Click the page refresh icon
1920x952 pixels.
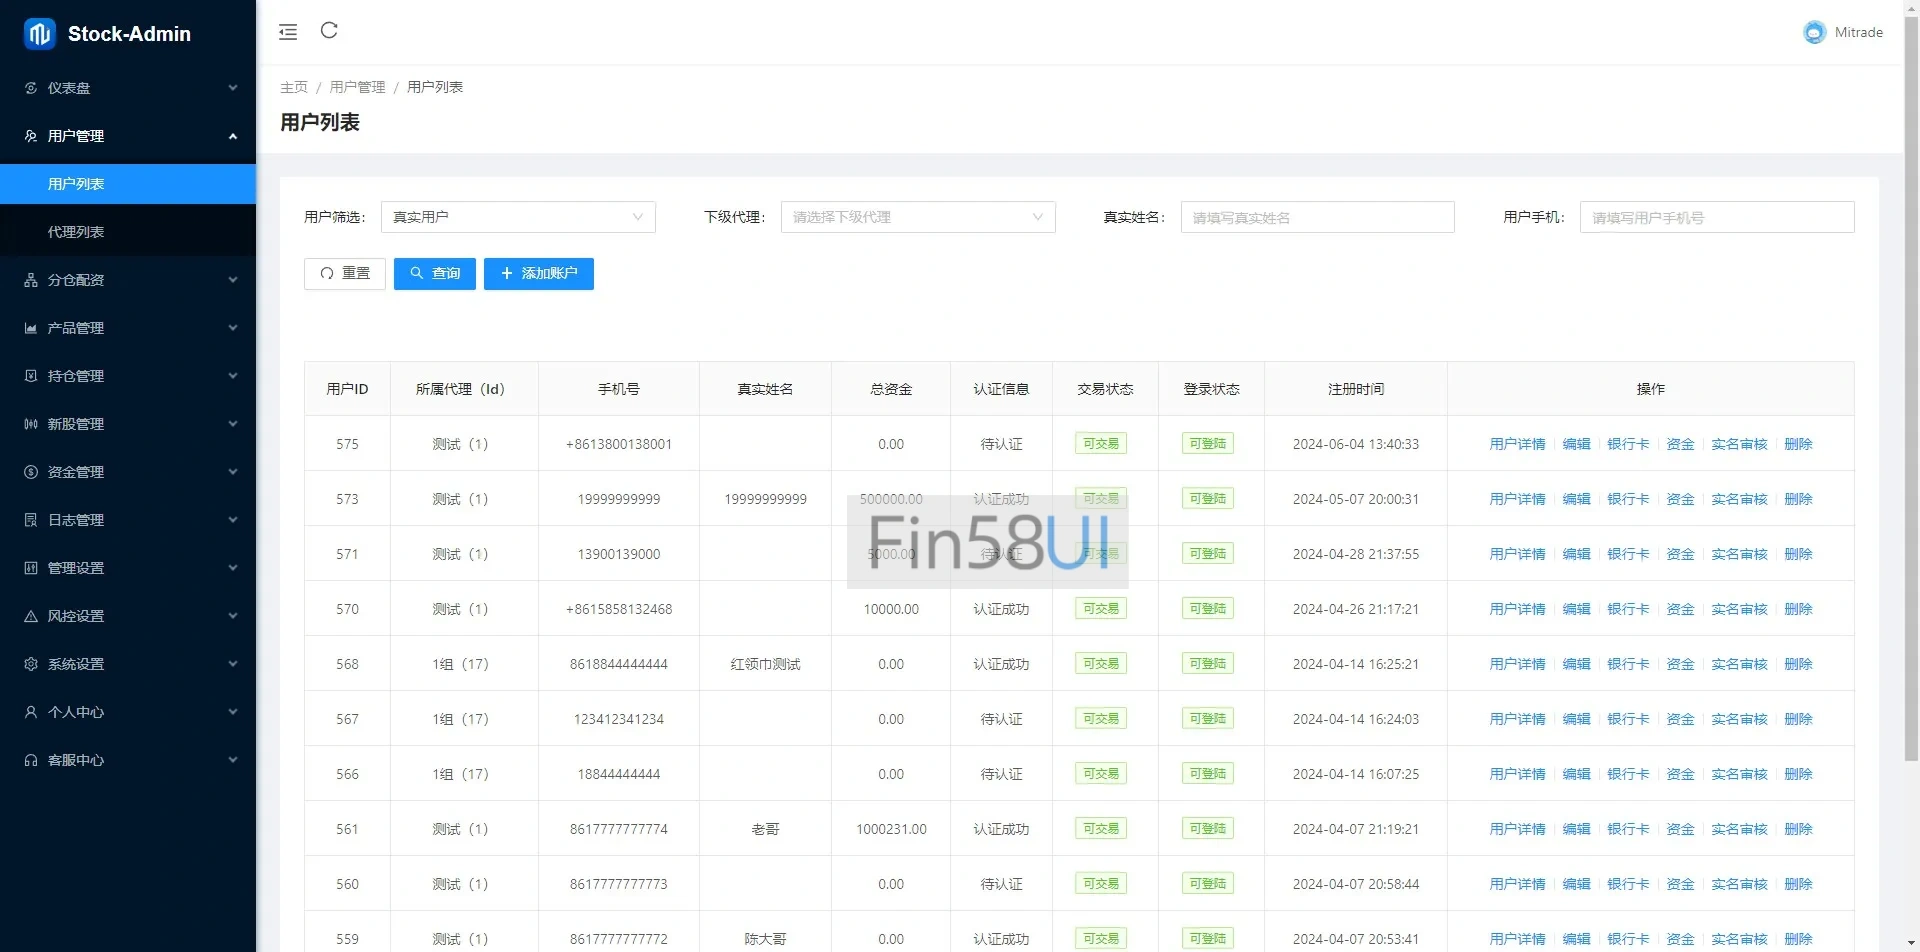coord(329,31)
